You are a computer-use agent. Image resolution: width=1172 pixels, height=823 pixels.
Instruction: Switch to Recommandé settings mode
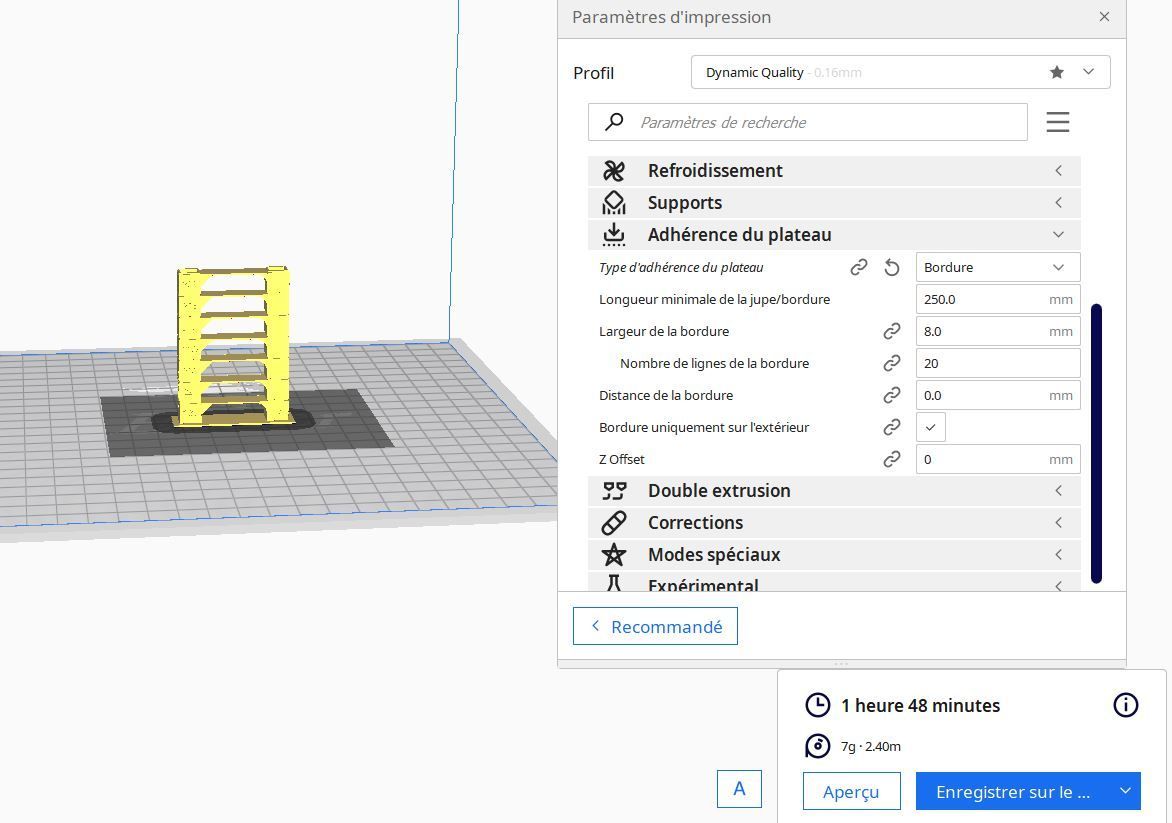coord(656,626)
